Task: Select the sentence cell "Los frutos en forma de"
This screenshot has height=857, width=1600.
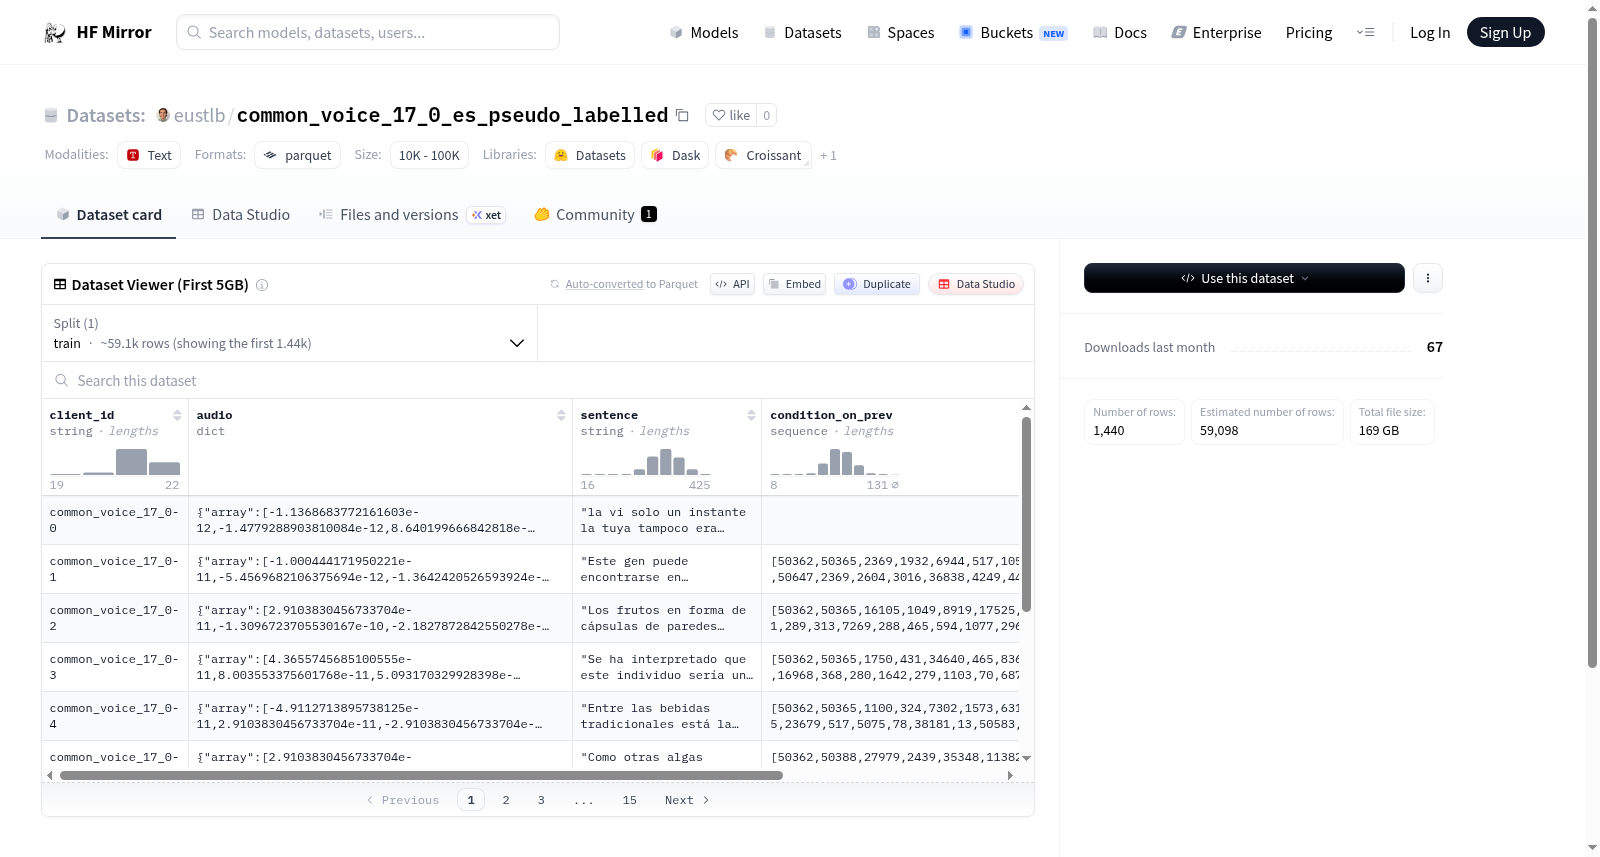Action: pos(665,618)
